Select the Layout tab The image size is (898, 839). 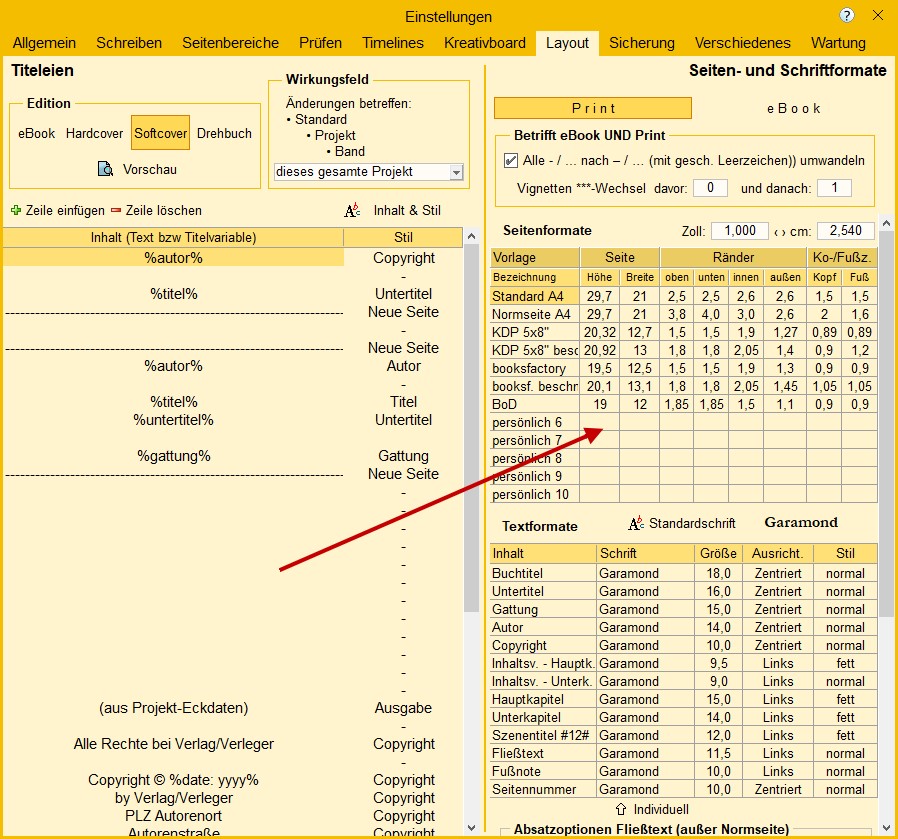[567, 43]
